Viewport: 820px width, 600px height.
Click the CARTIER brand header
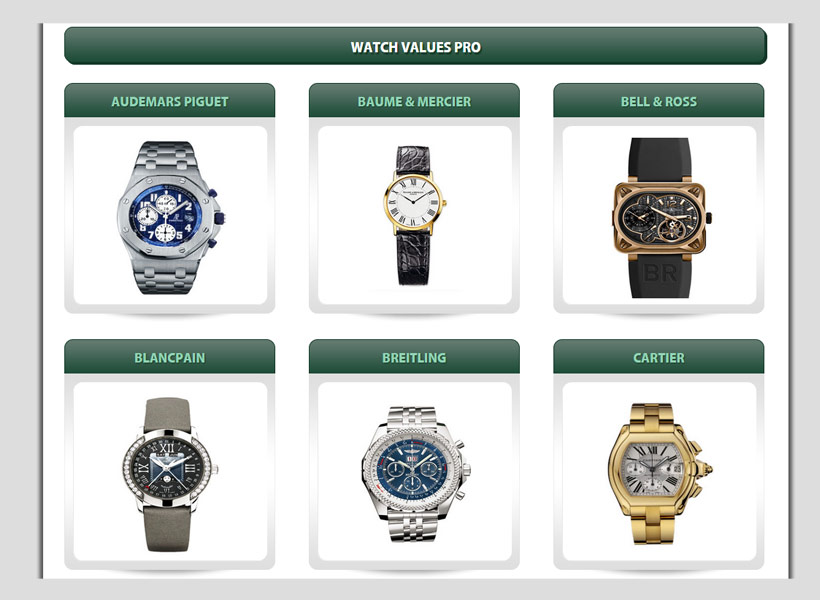tap(658, 357)
